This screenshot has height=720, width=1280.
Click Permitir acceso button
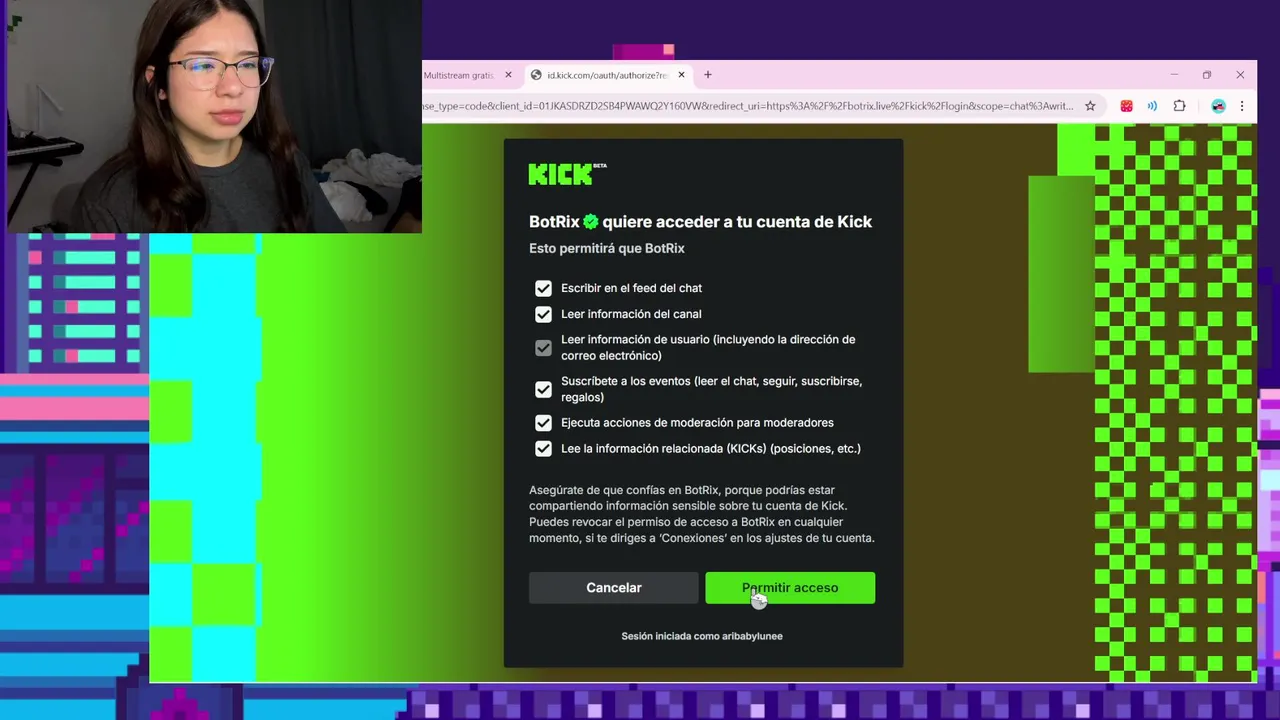[790, 588]
